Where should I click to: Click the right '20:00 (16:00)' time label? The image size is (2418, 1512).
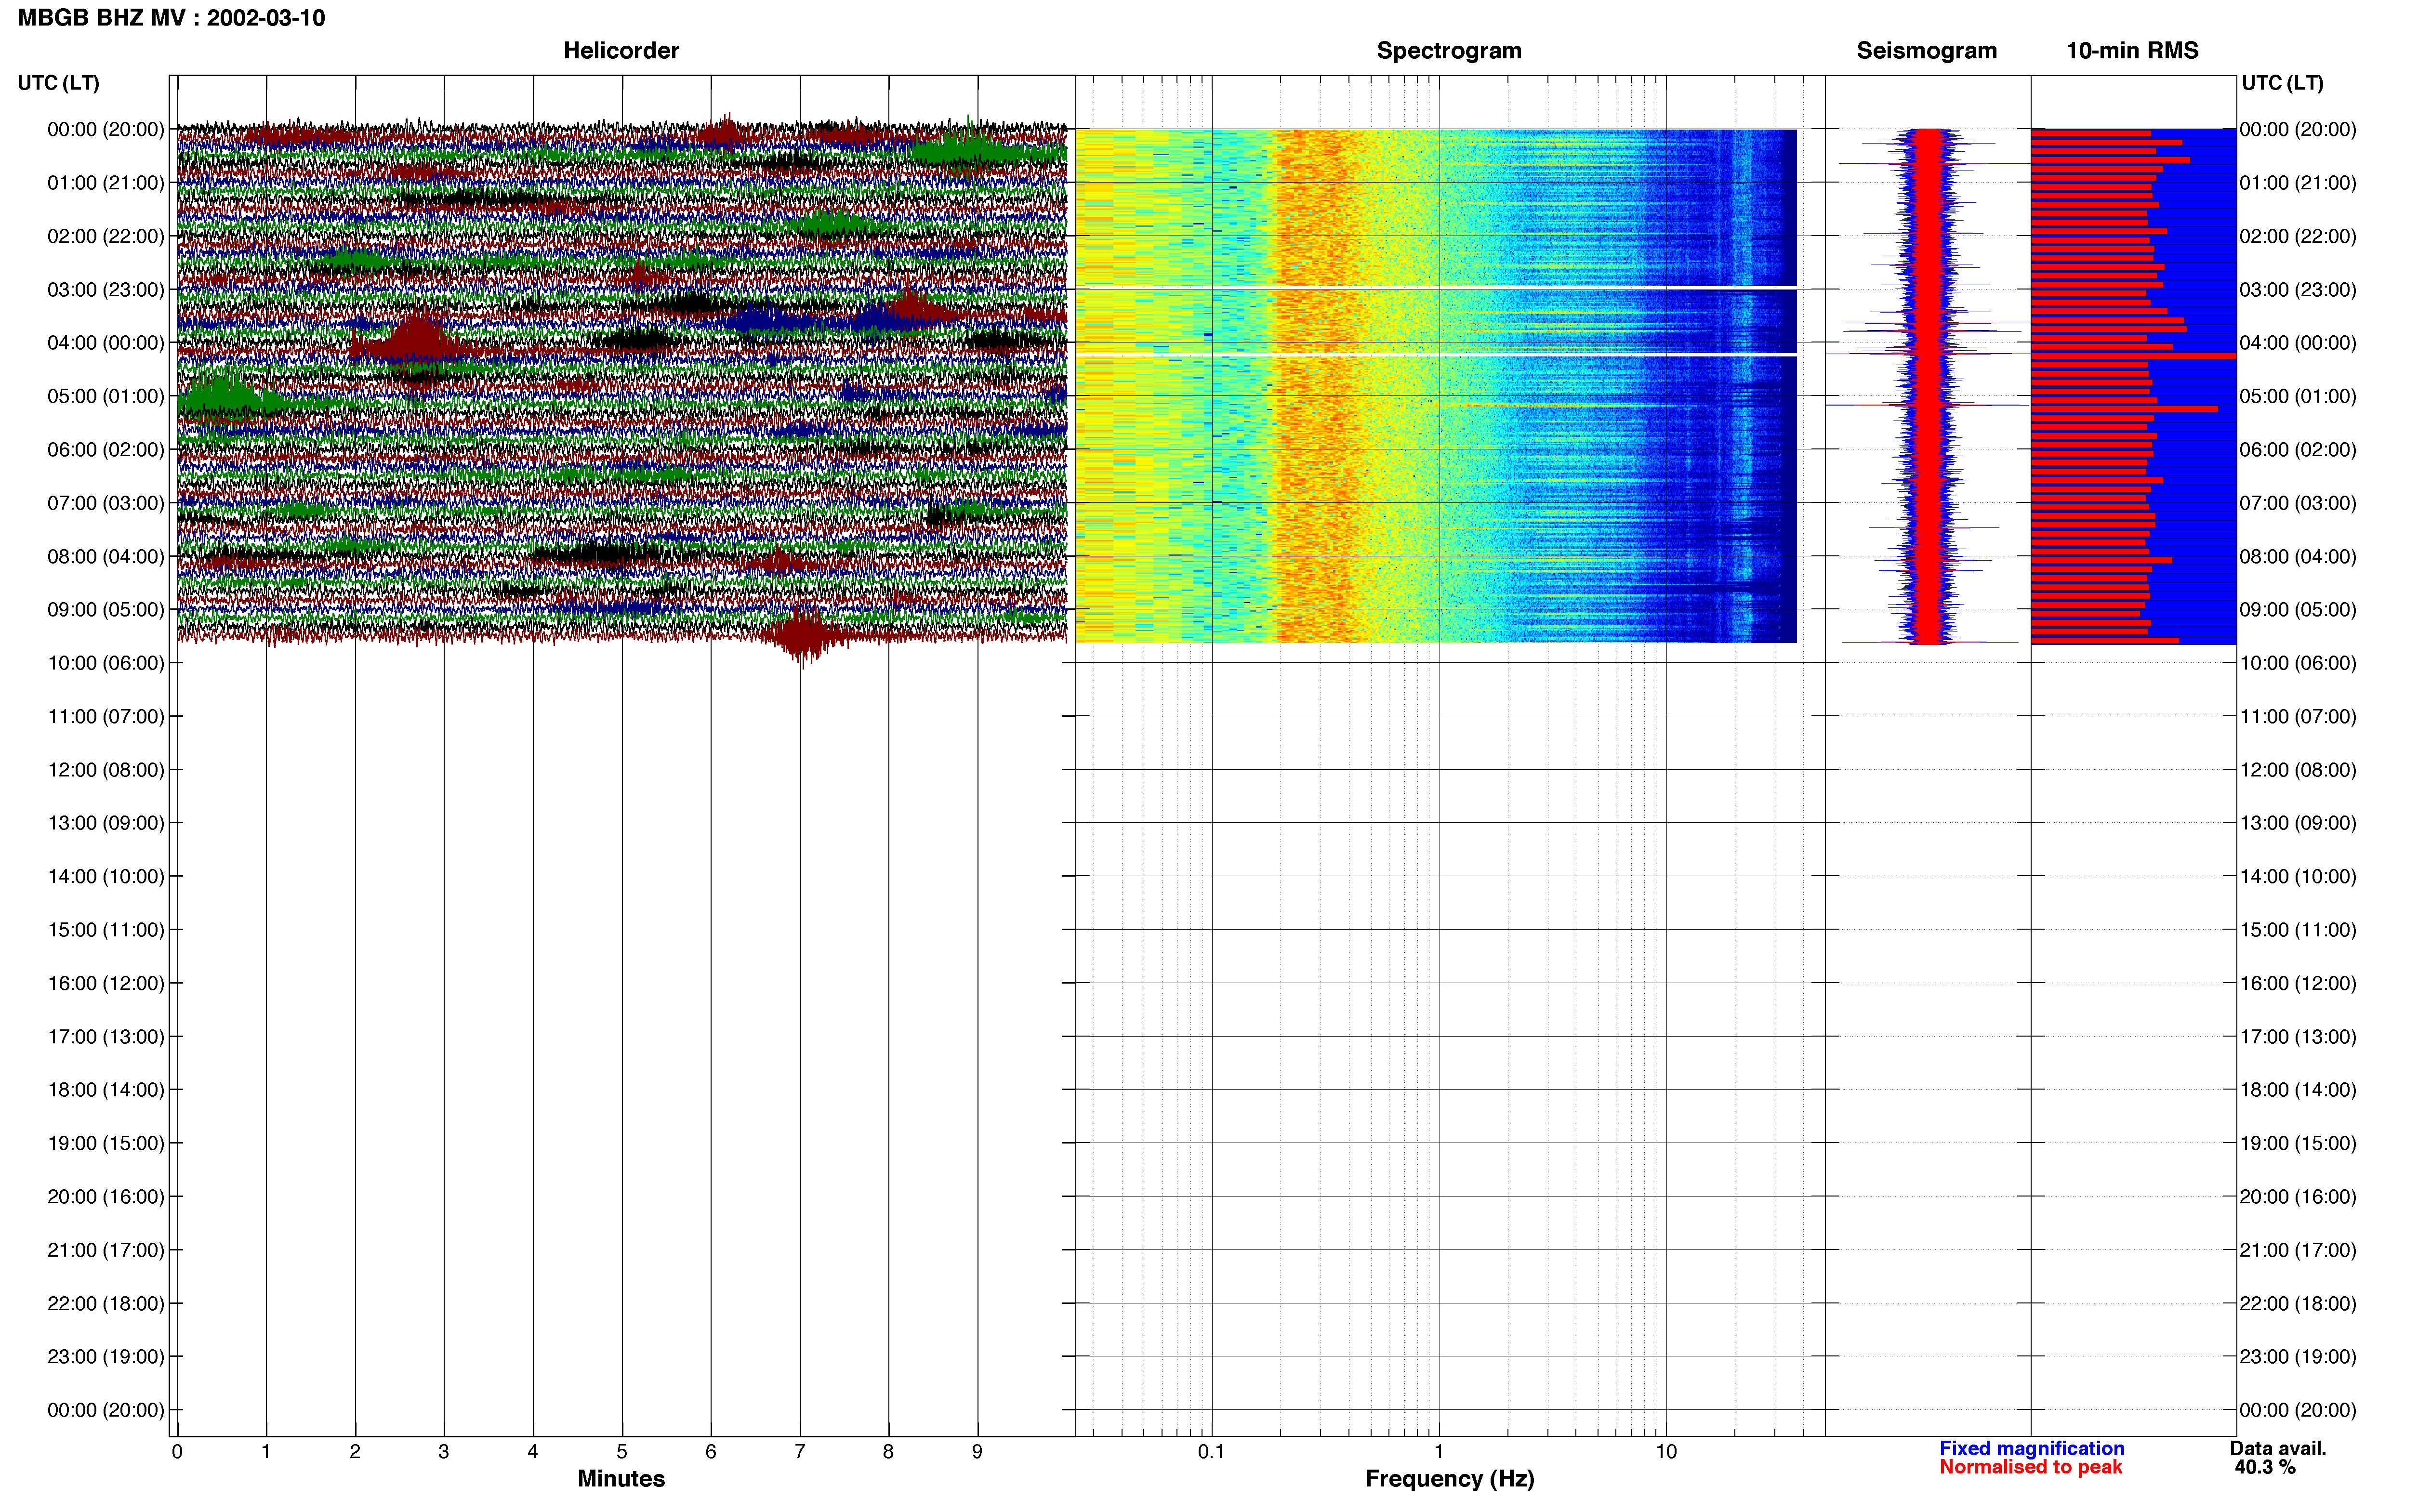pyautogui.click(x=2298, y=1197)
